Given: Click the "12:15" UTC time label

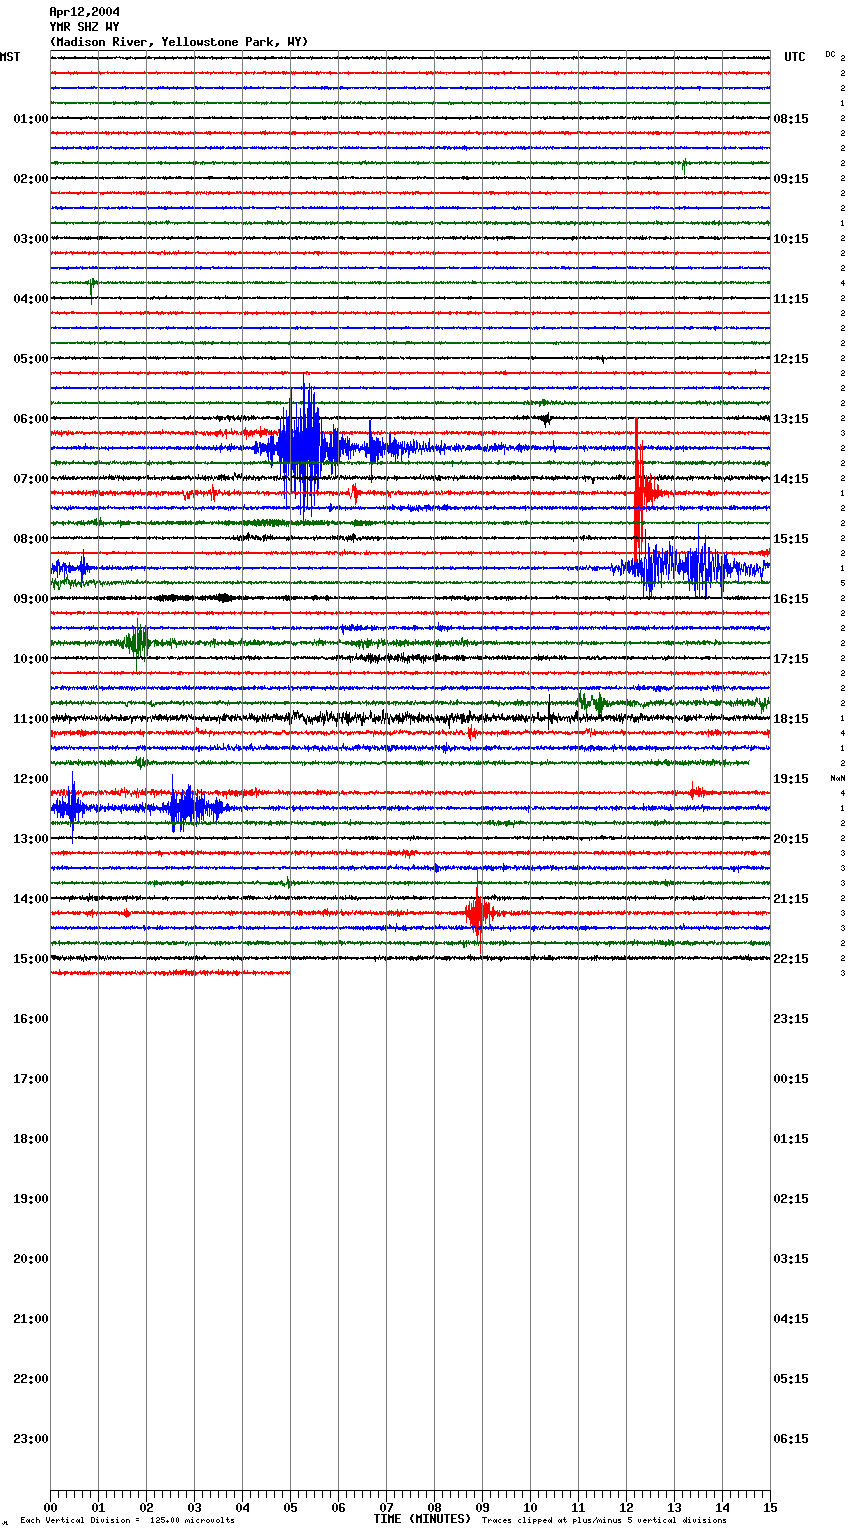Looking at the screenshot, I should [791, 359].
